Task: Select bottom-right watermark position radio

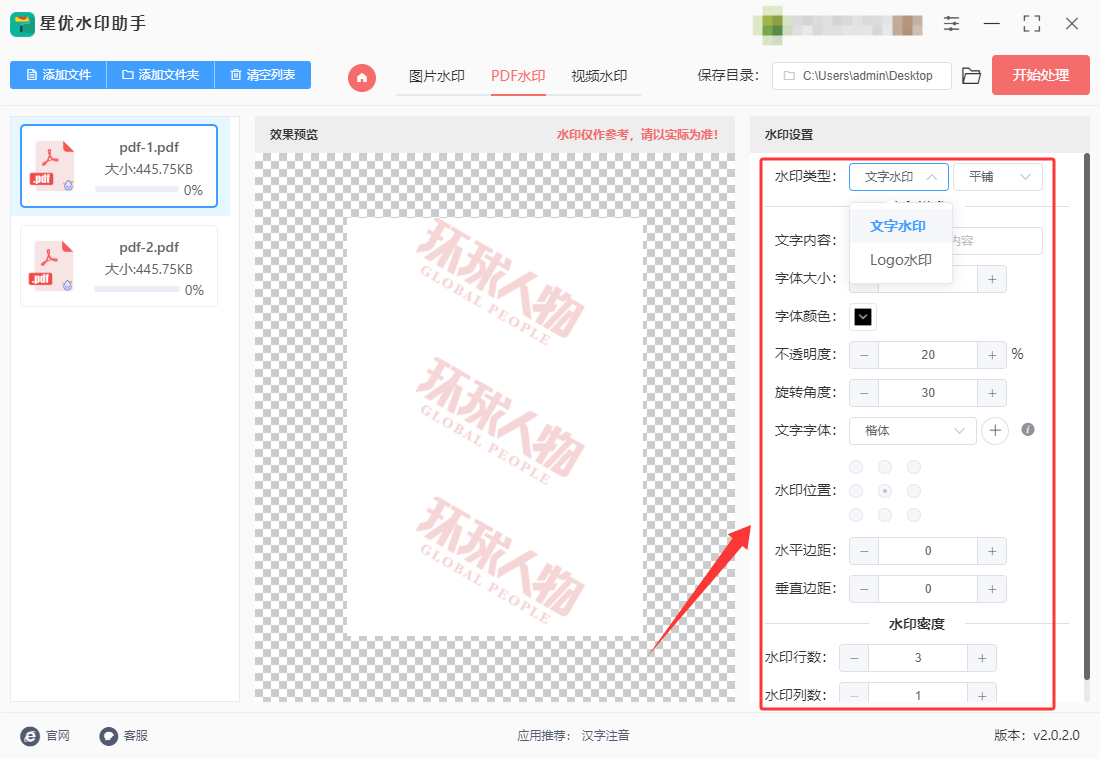Action: coord(913,515)
